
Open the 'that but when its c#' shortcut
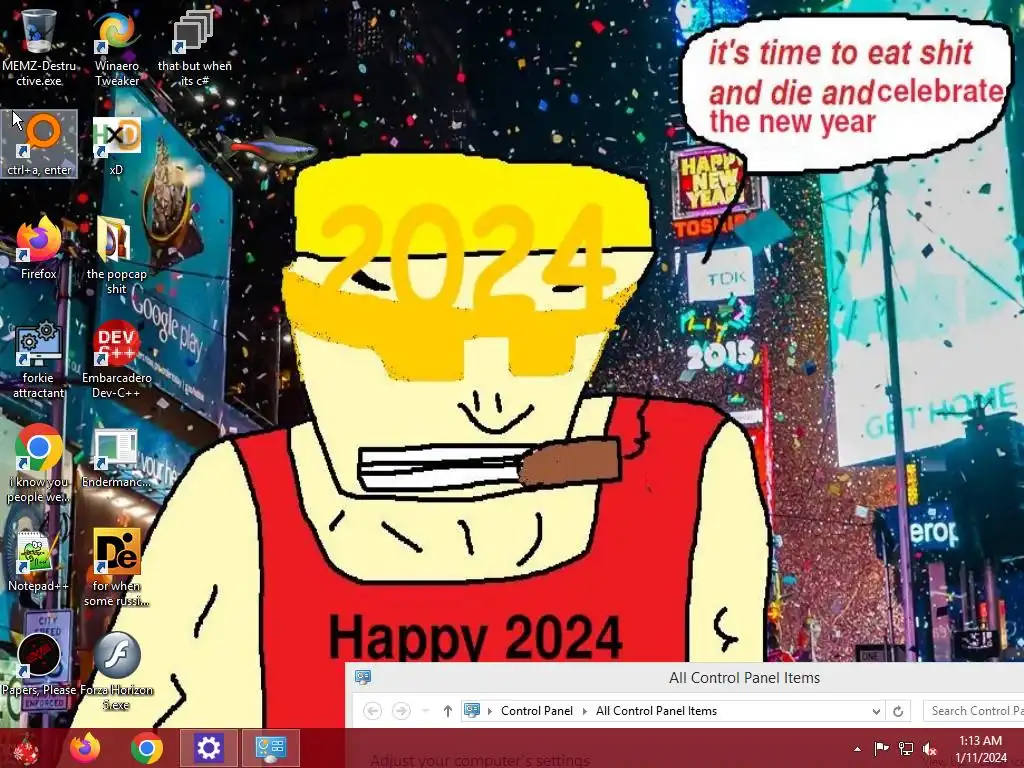tap(194, 48)
